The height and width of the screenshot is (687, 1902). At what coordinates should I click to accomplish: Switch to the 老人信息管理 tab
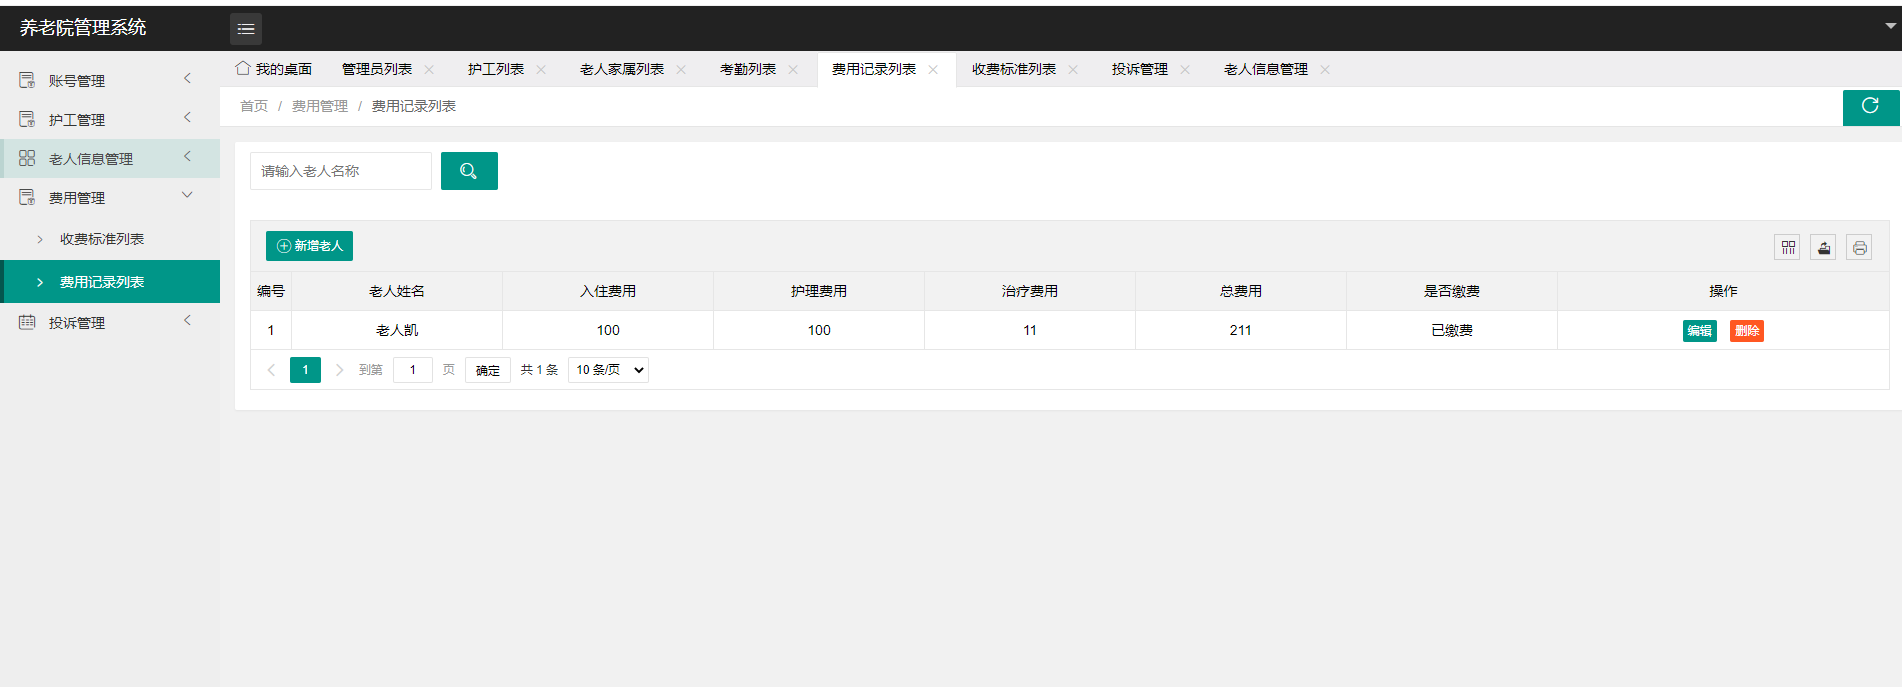[x=1266, y=69]
